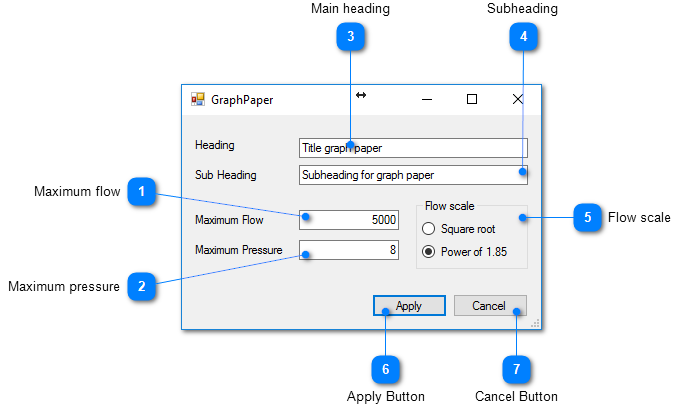Image resolution: width=676 pixels, height=405 pixels.
Task: Maximize the GraphPaper window
Action: click(472, 99)
